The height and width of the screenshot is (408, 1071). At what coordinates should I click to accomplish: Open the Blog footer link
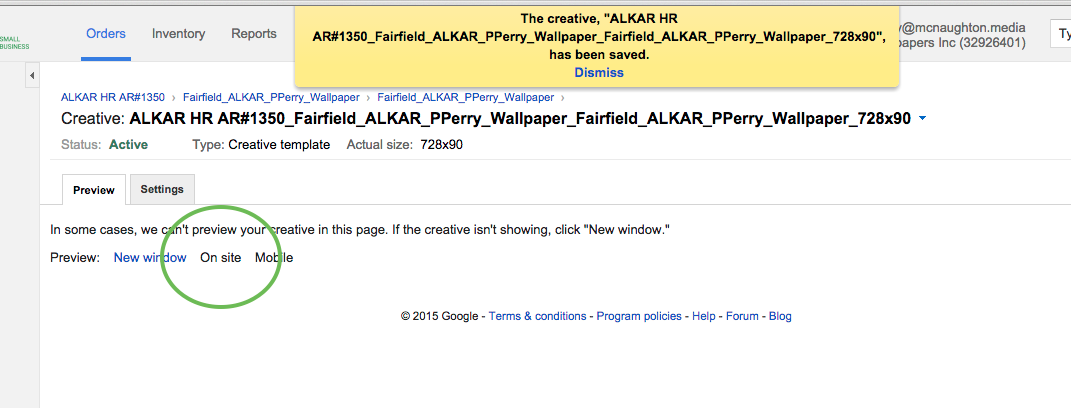click(780, 316)
